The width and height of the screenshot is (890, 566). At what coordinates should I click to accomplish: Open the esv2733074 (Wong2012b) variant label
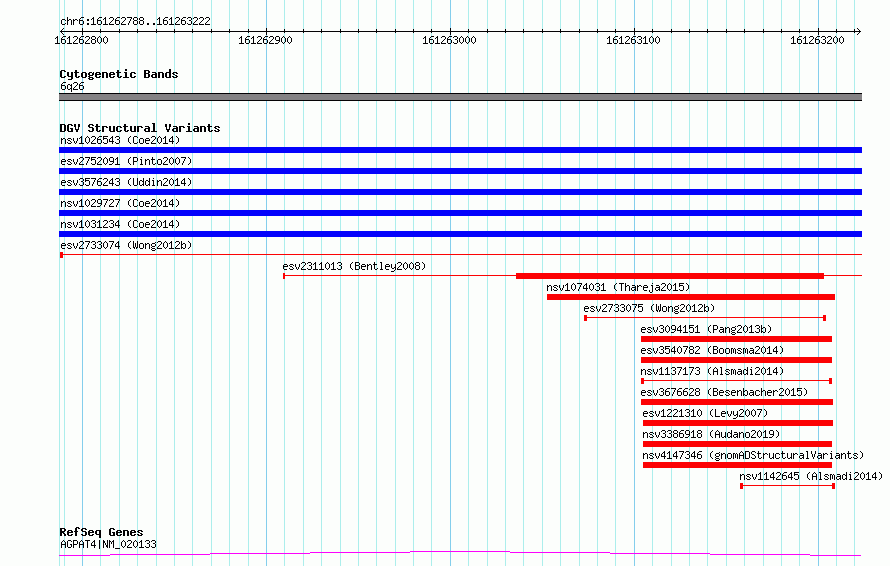point(126,245)
